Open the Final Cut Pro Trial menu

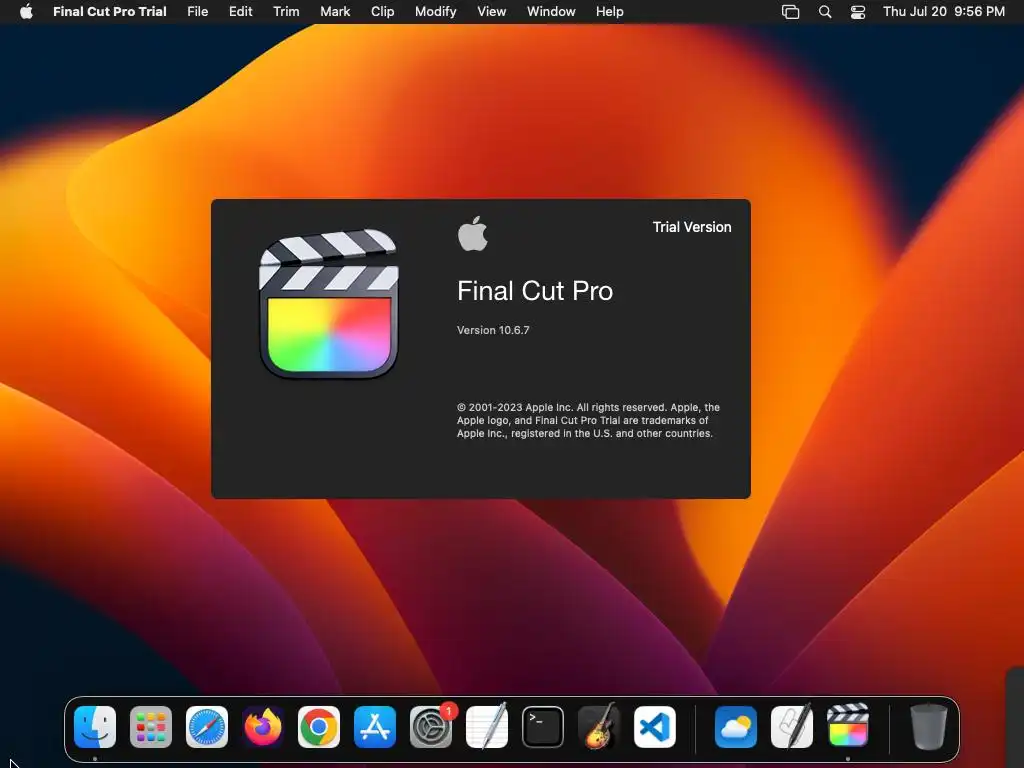(110, 11)
